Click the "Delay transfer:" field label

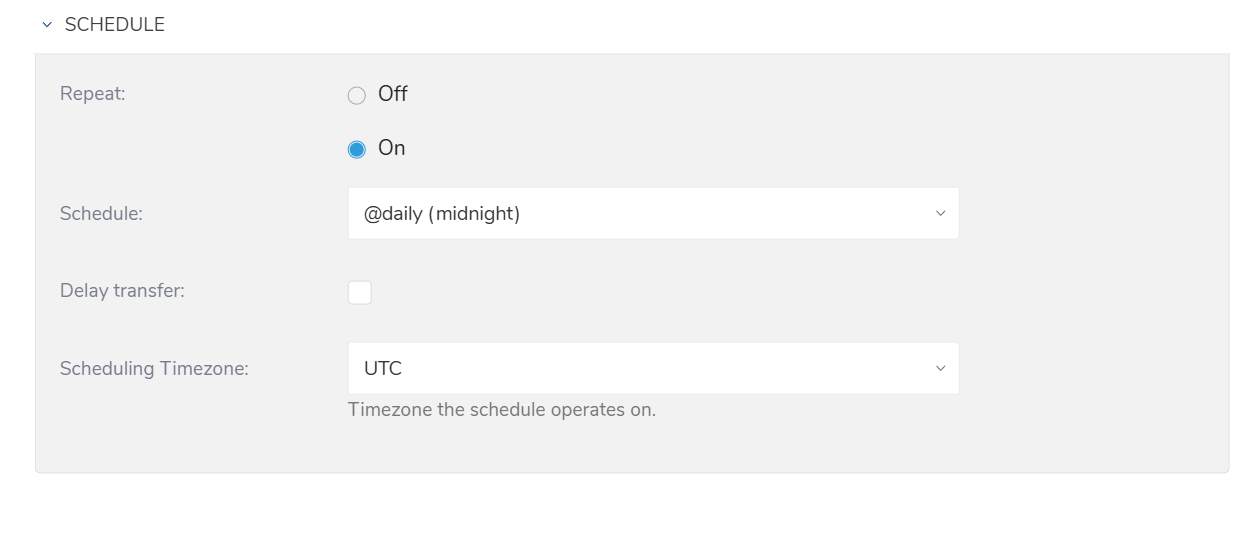tap(122, 291)
